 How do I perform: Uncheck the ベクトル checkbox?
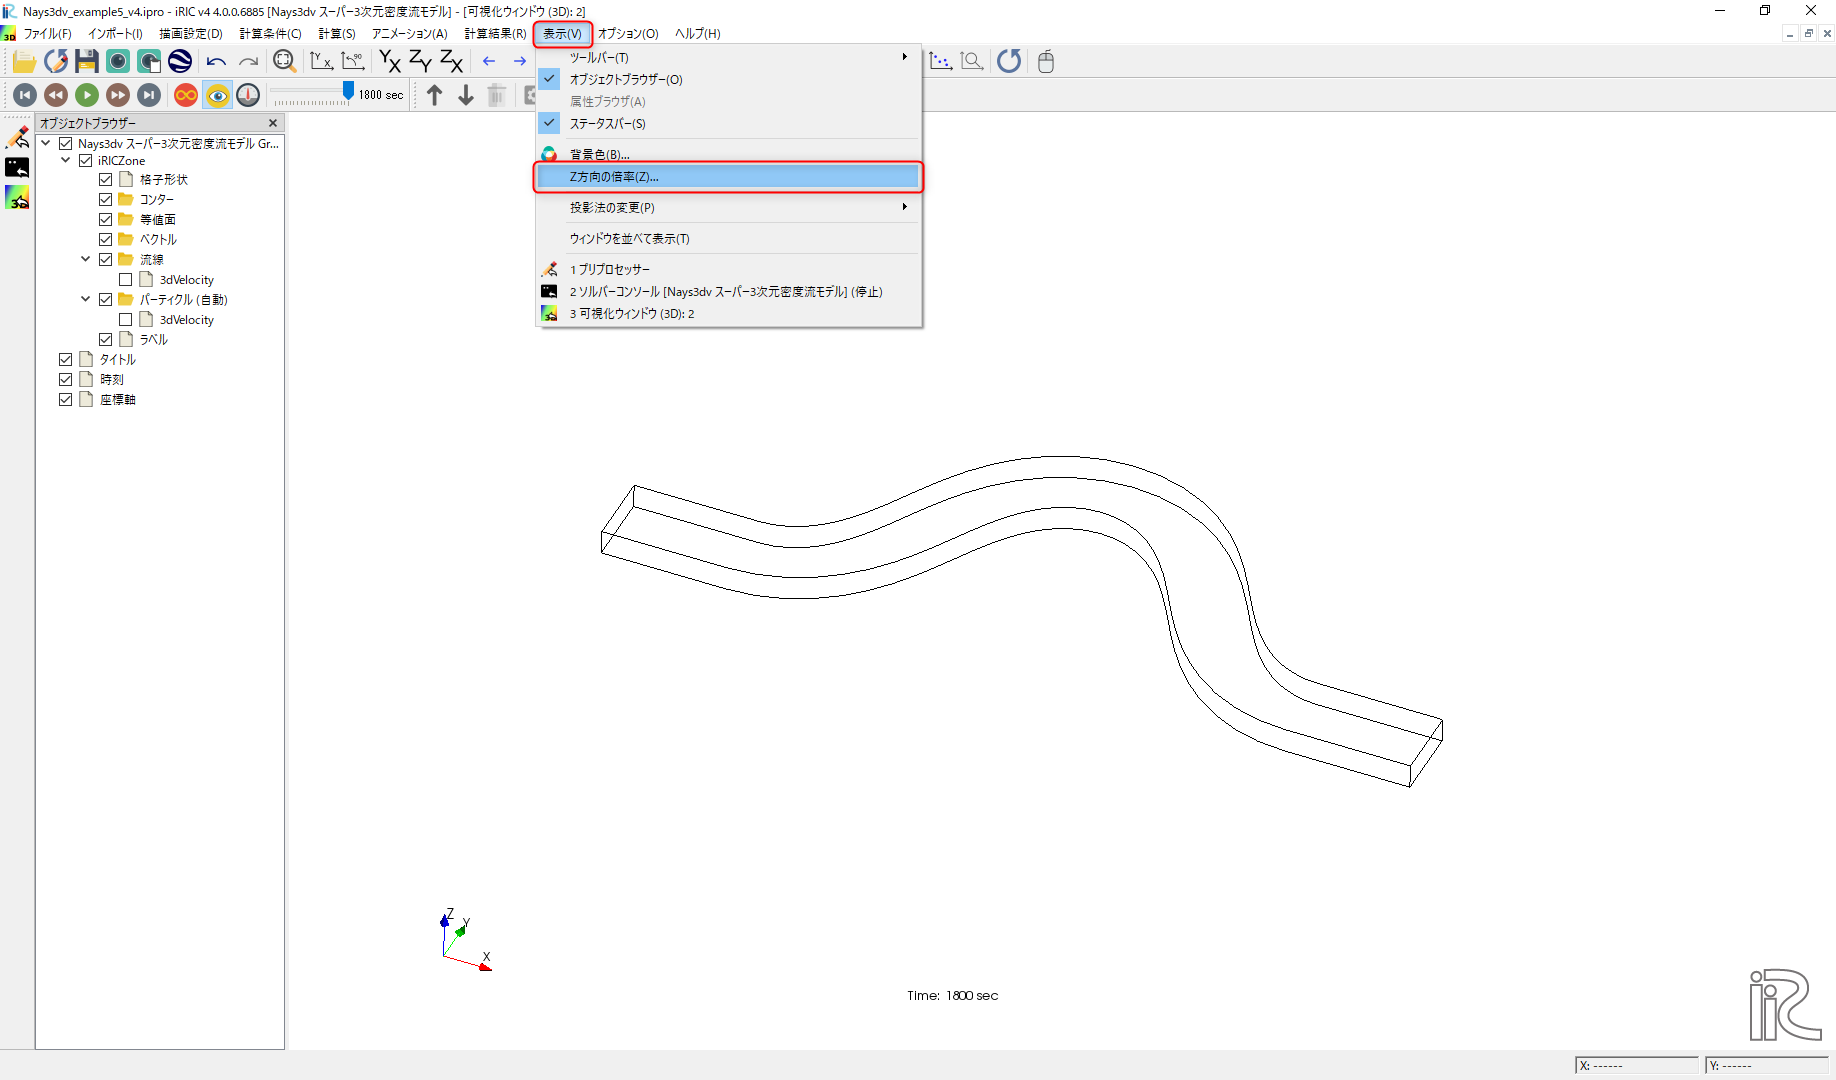tap(105, 240)
